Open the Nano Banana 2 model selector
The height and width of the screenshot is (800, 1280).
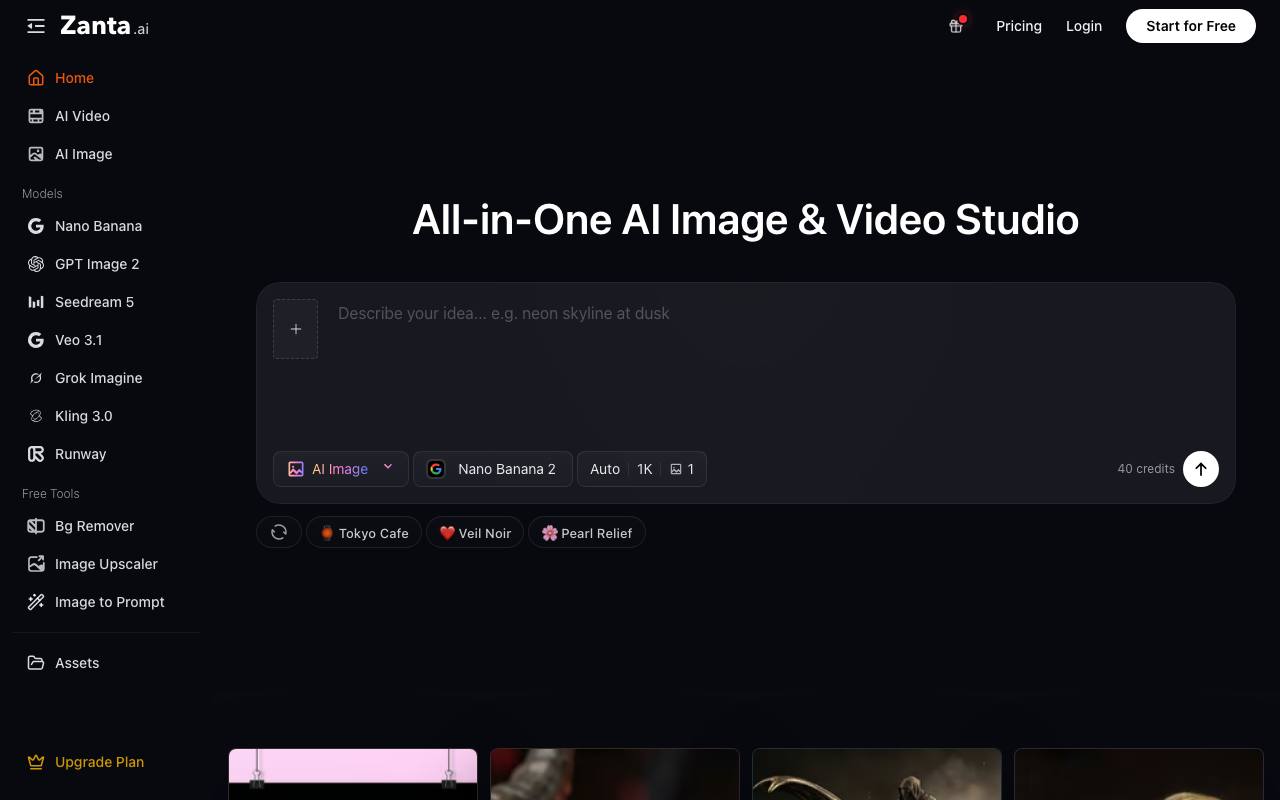point(493,469)
